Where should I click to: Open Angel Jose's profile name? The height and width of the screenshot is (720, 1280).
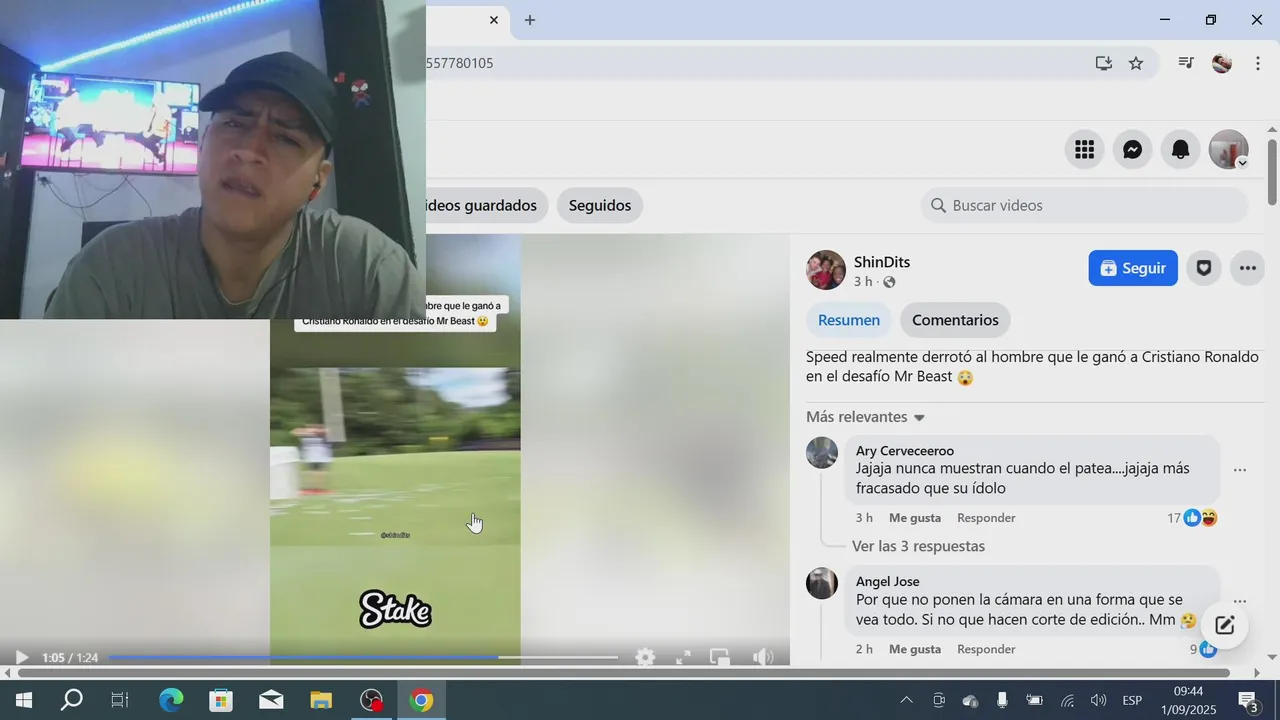click(888, 581)
